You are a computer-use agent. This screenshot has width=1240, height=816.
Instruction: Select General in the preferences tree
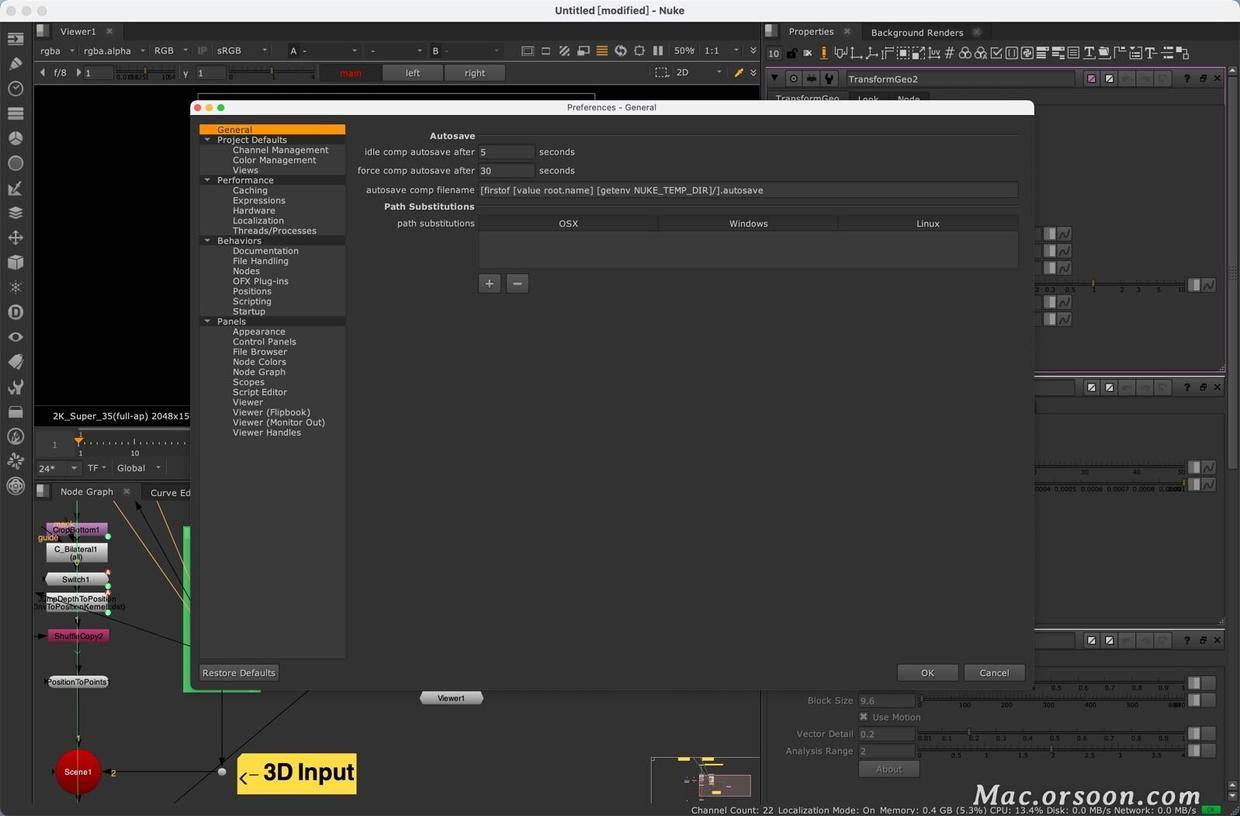(272, 130)
